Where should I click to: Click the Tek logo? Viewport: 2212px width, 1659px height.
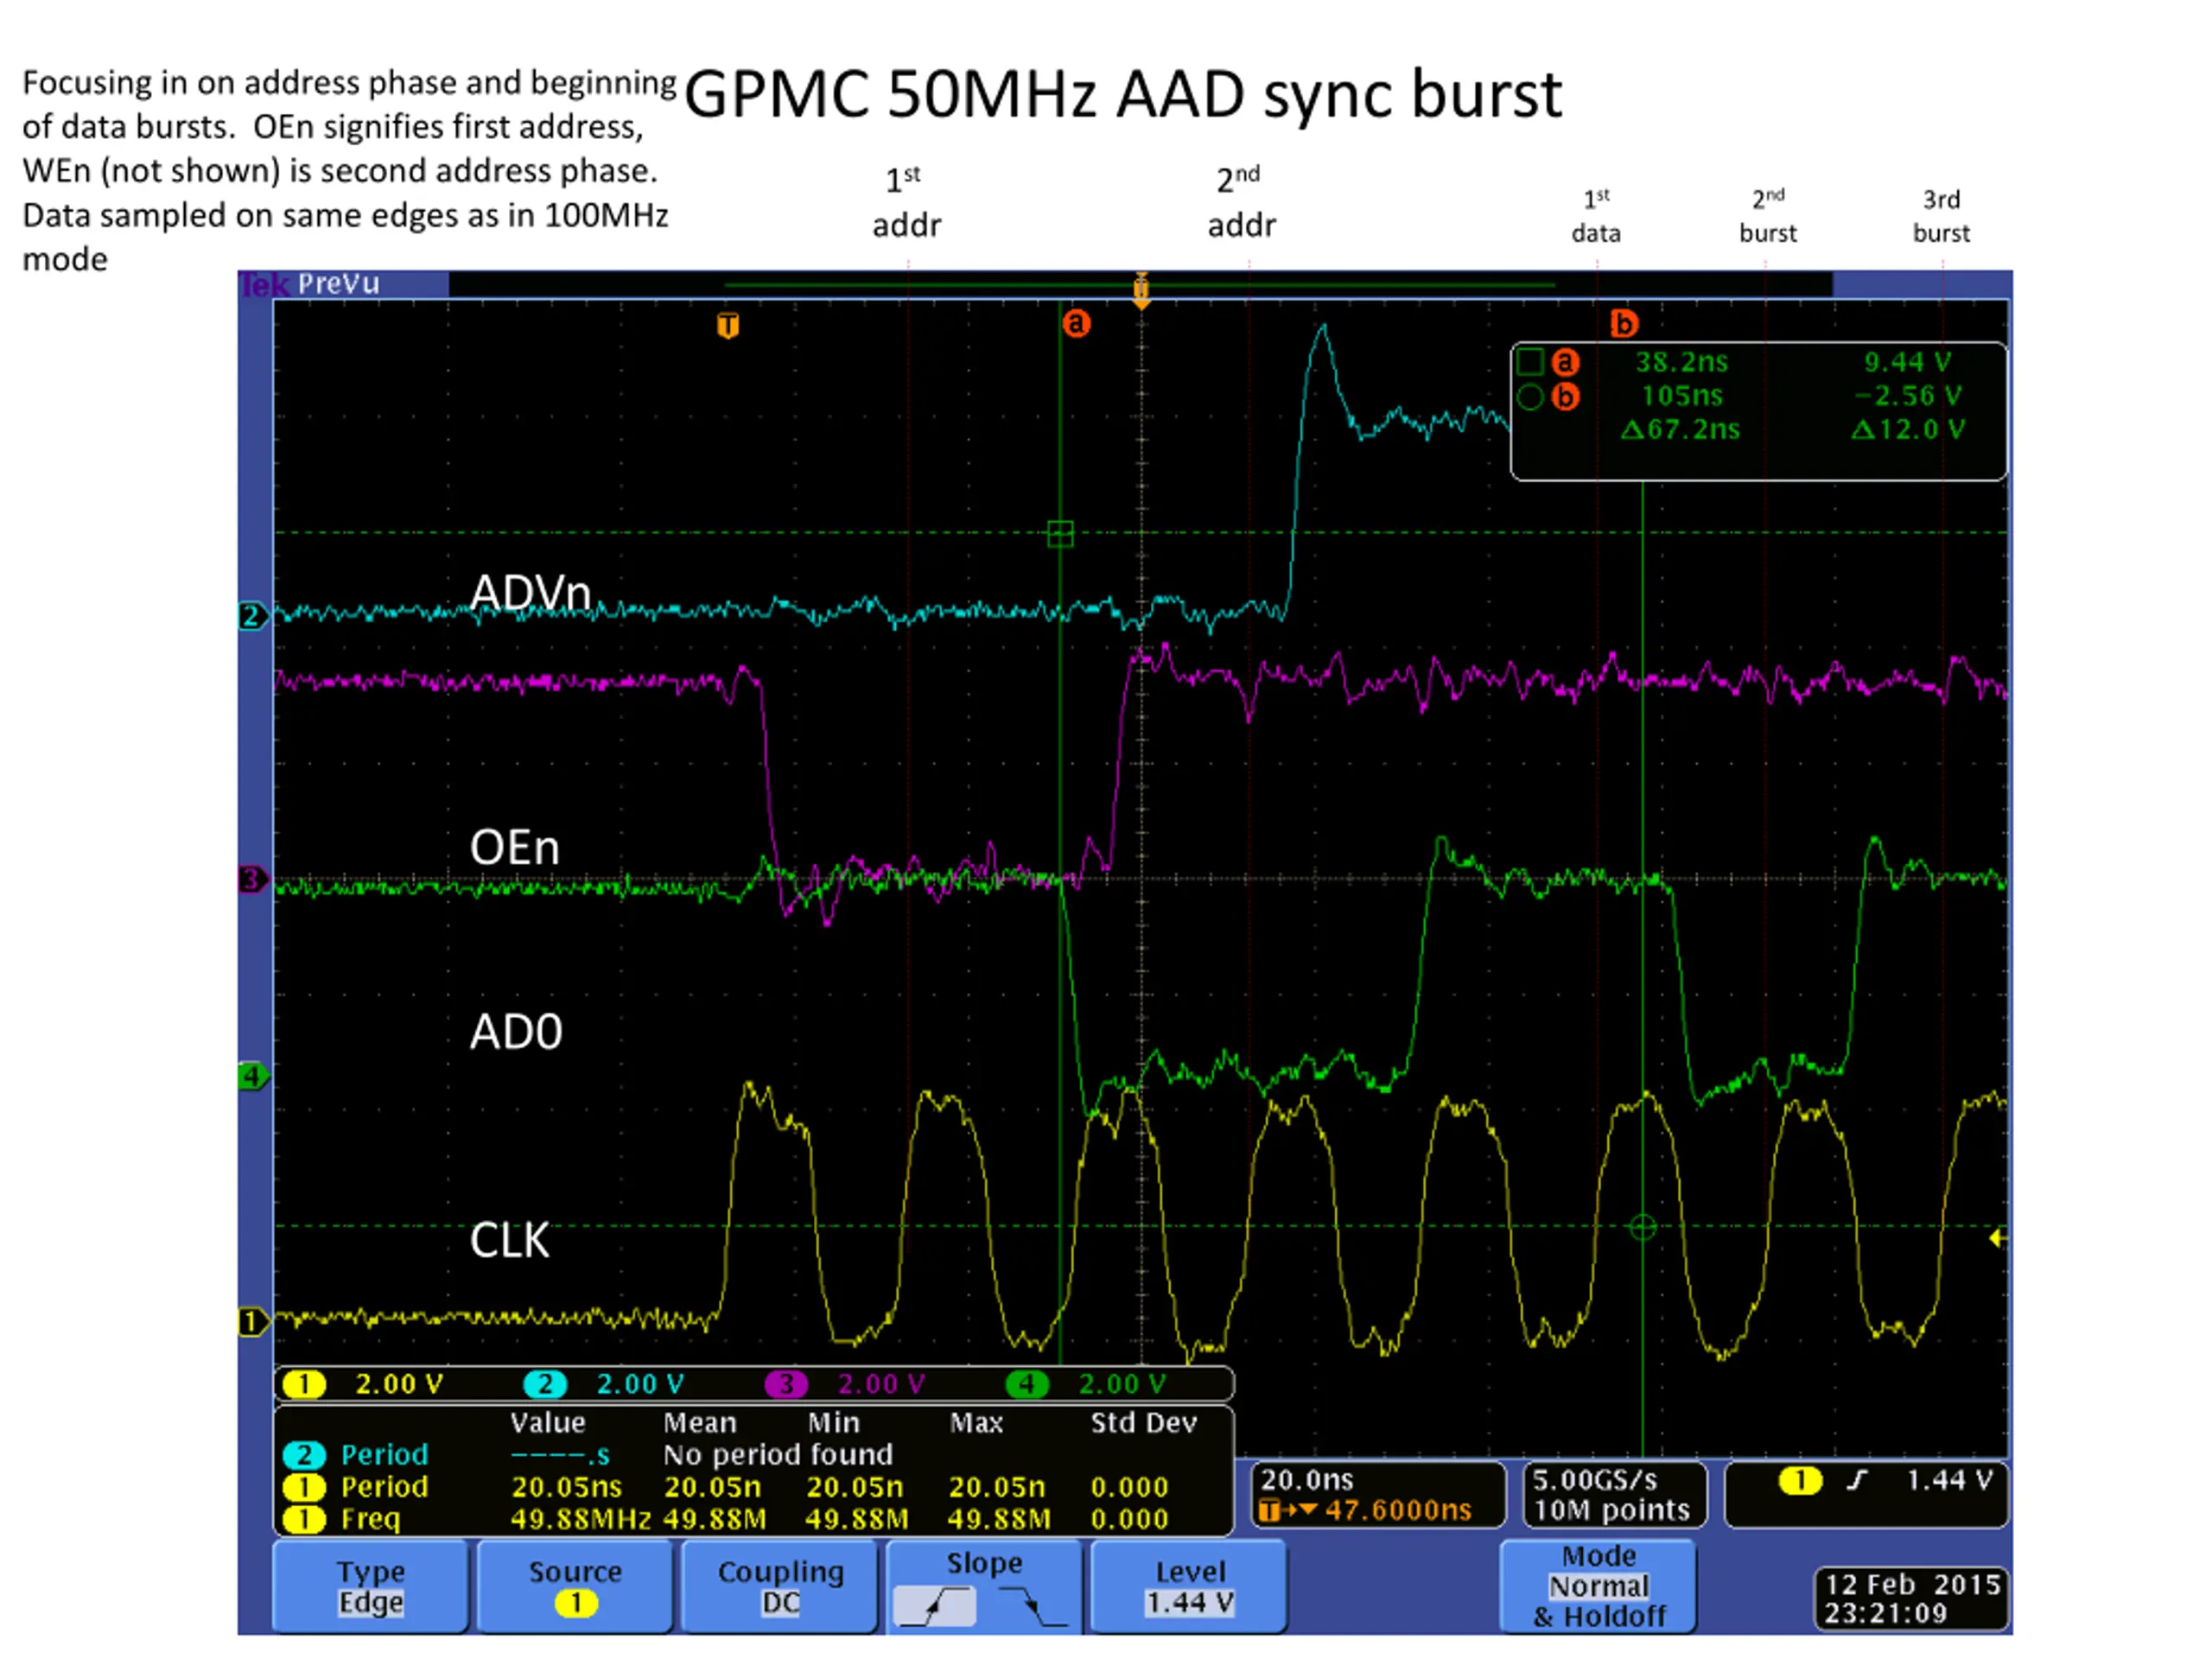264,285
